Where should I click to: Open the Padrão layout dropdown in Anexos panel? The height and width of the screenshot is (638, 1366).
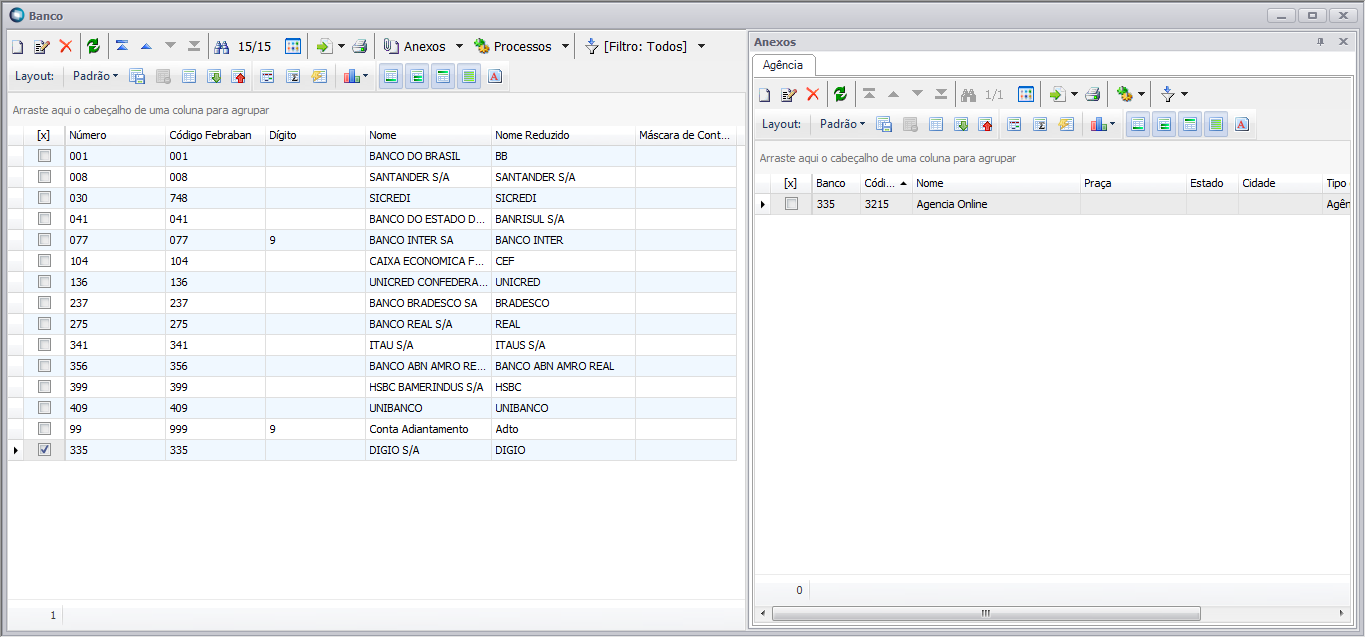click(842, 124)
